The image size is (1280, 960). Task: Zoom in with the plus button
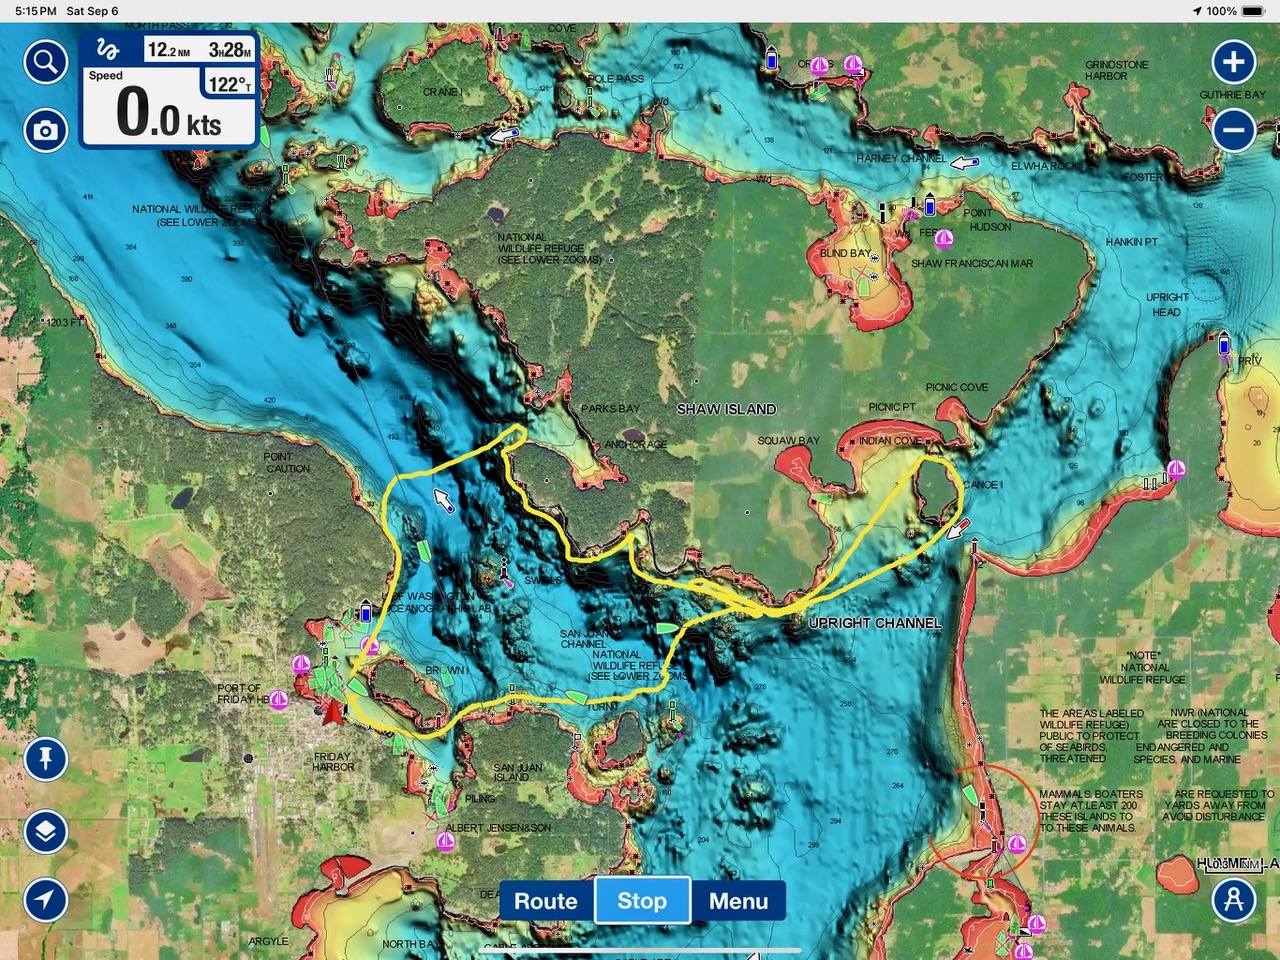tap(1234, 62)
